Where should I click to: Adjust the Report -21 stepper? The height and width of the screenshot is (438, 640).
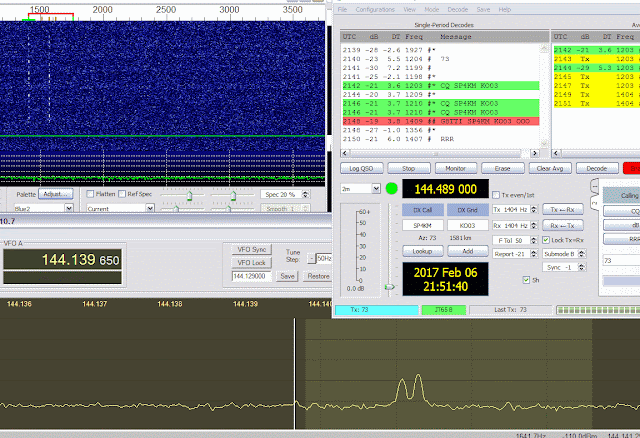pyautogui.click(x=534, y=254)
